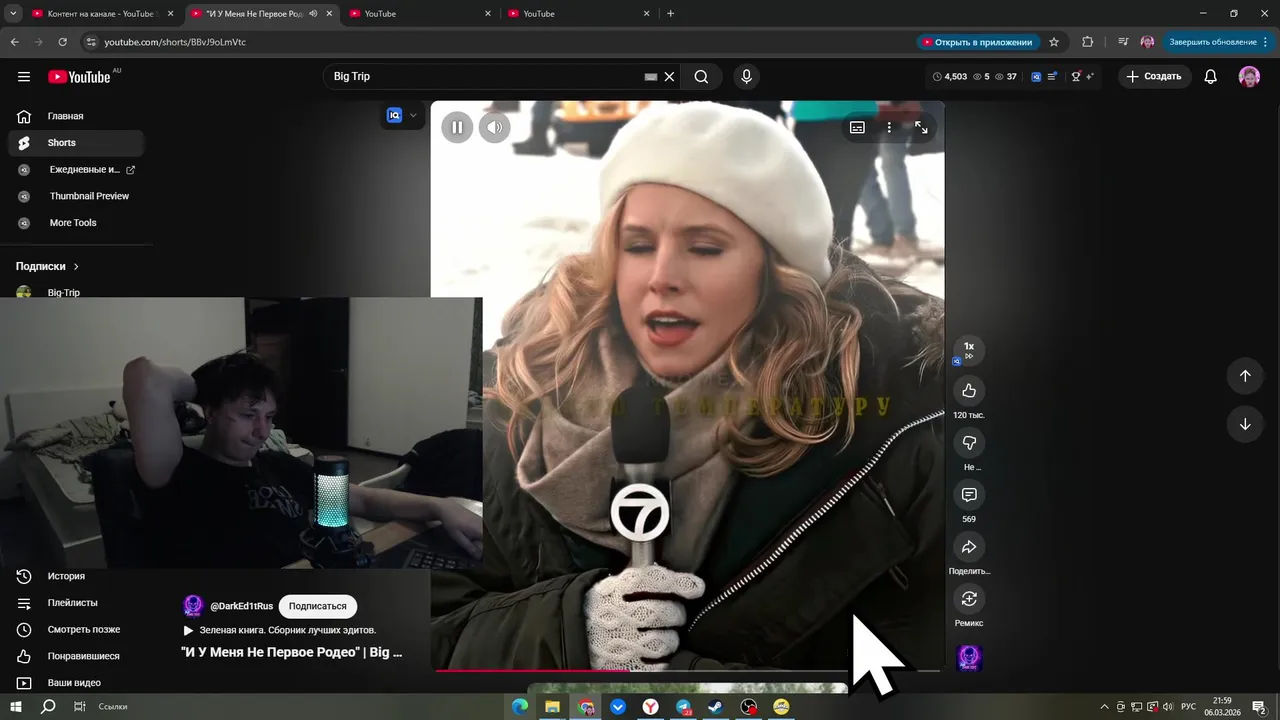Open Steam from the taskbar
Image resolution: width=1280 pixels, height=720 pixels.
[x=716, y=707]
